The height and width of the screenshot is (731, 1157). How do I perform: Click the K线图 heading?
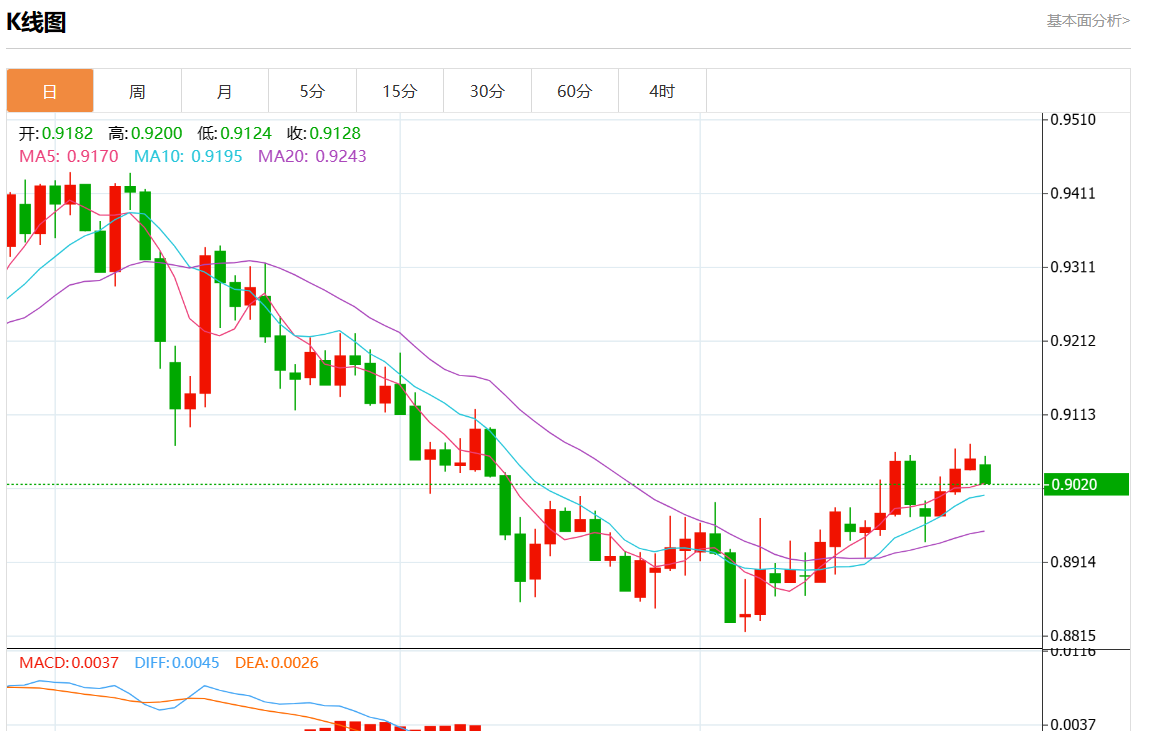pyautogui.click(x=36, y=23)
